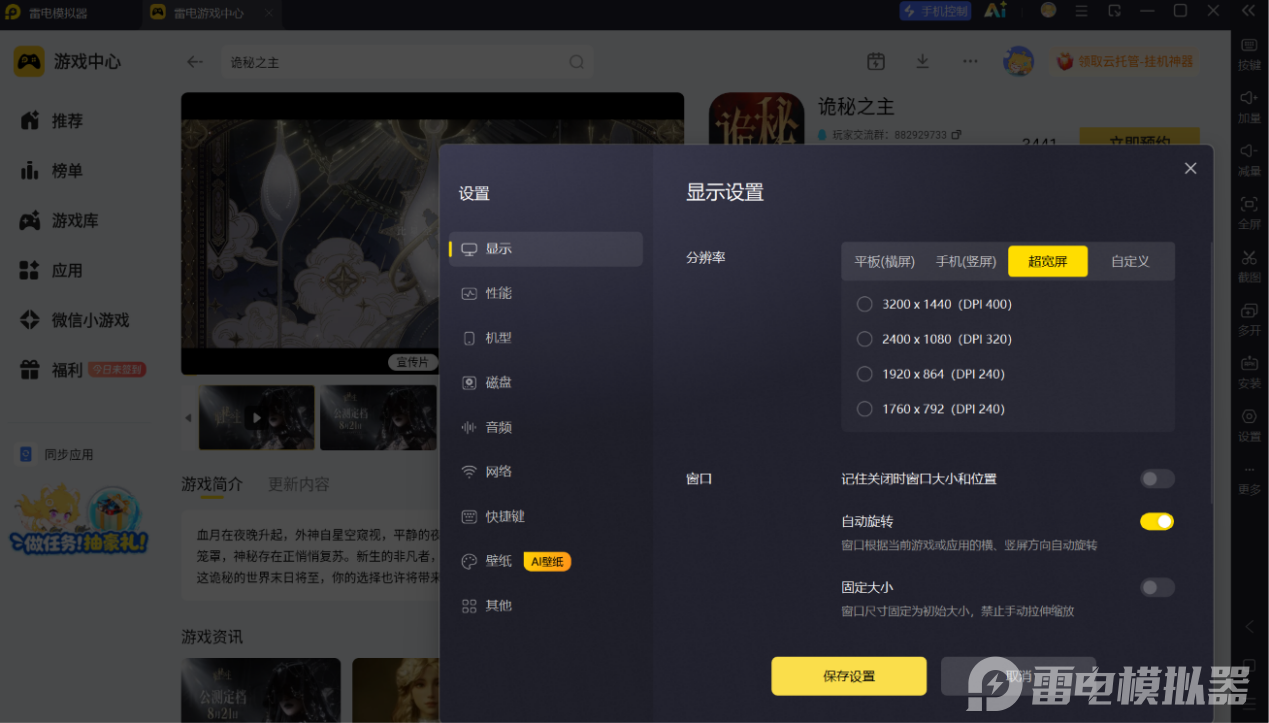The width and height of the screenshot is (1269, 723).
Task: Close the settings dialog with X
Action: pyautogui.click(x=1190, y=168)
